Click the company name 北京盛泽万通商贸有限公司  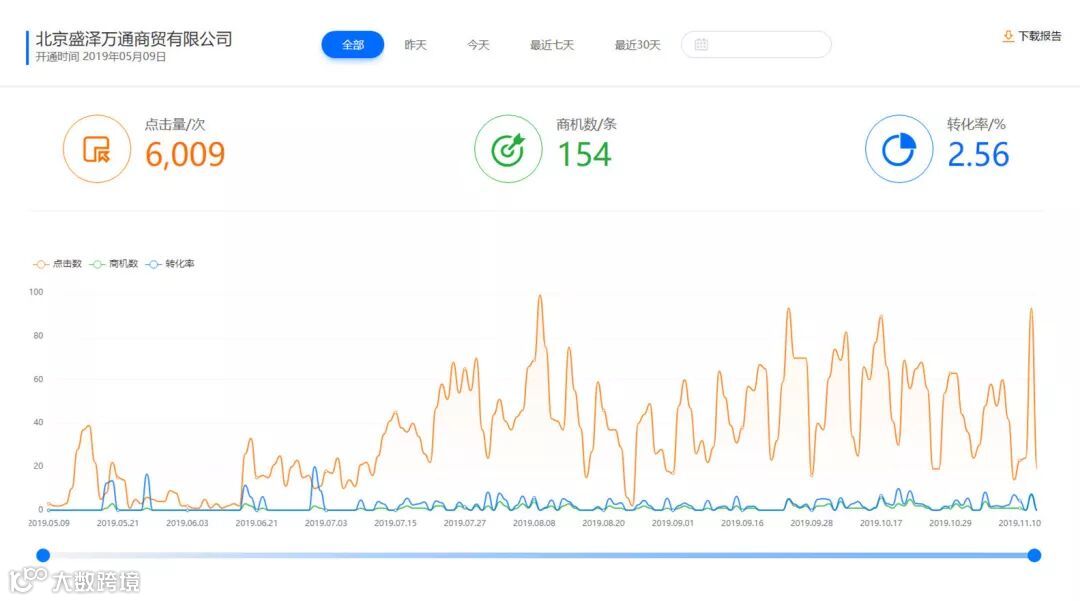pyautogui.click(x=134, y=39)
